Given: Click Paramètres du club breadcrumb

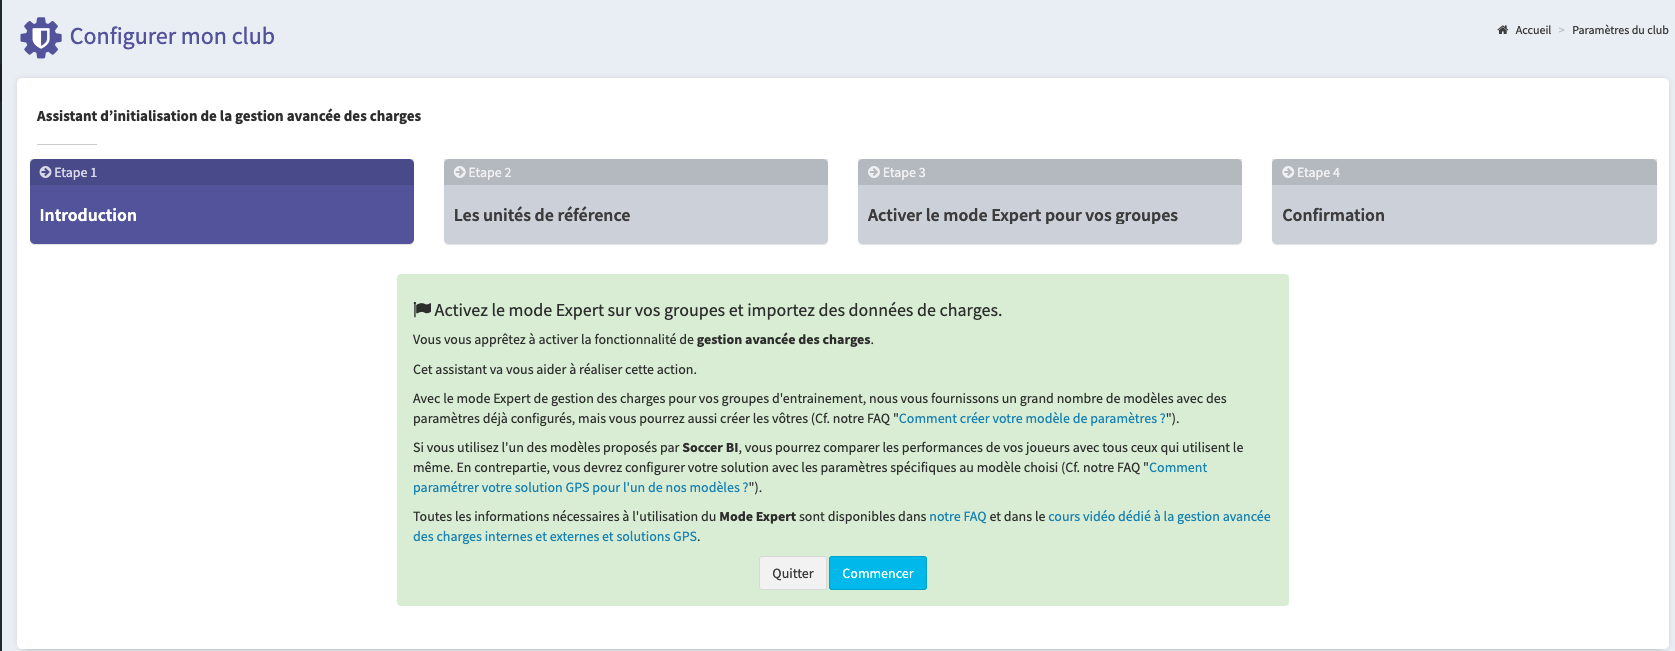Looking at the screenshot, I should click(1620, 30).
